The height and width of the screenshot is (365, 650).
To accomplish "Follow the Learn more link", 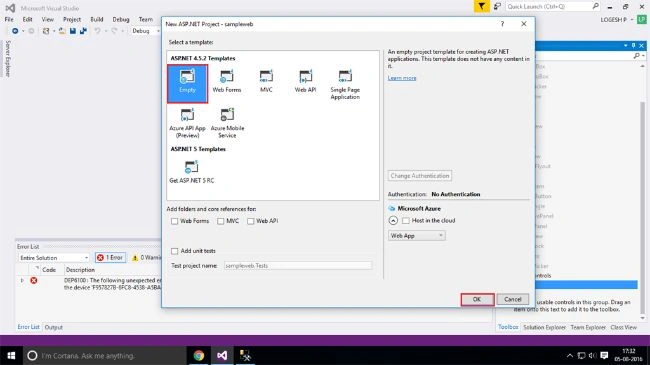I will [x=402, y=78].
